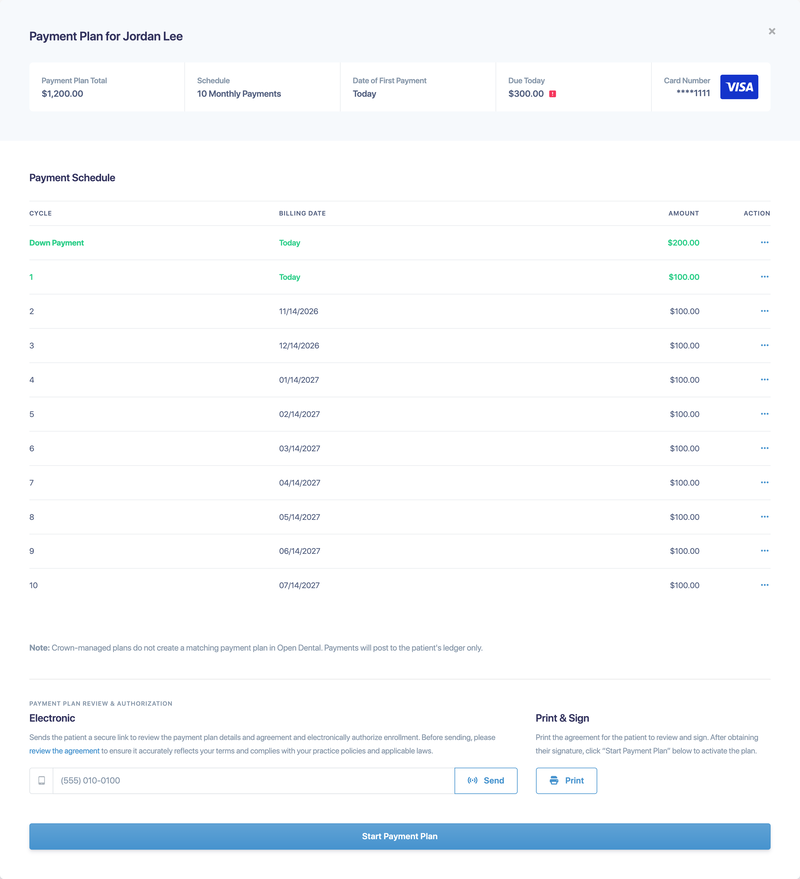Click Start Payment Plan button
The image size is (800, 879).
pyautogui.click(x=400, y=836)
